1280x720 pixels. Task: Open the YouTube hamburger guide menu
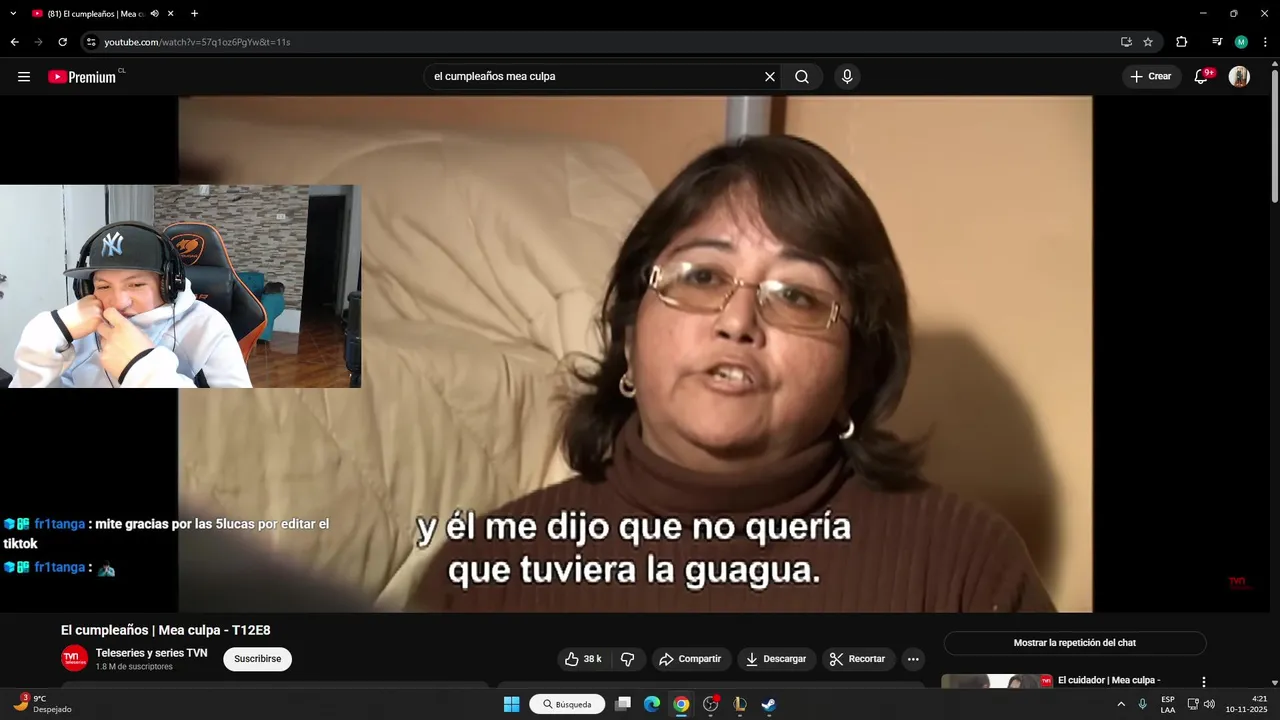(x=24, y=77)
